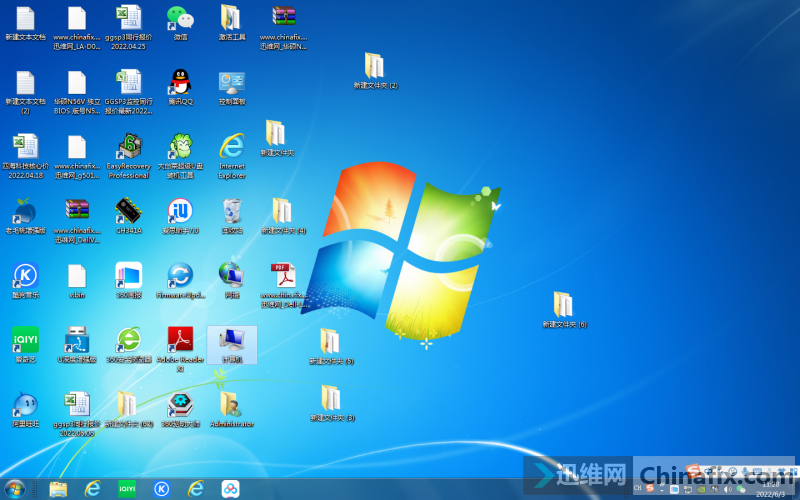Select the 控制面板 Control Panel icon
The height and width of the screenshot is (500, 800).
pos(232,87)
